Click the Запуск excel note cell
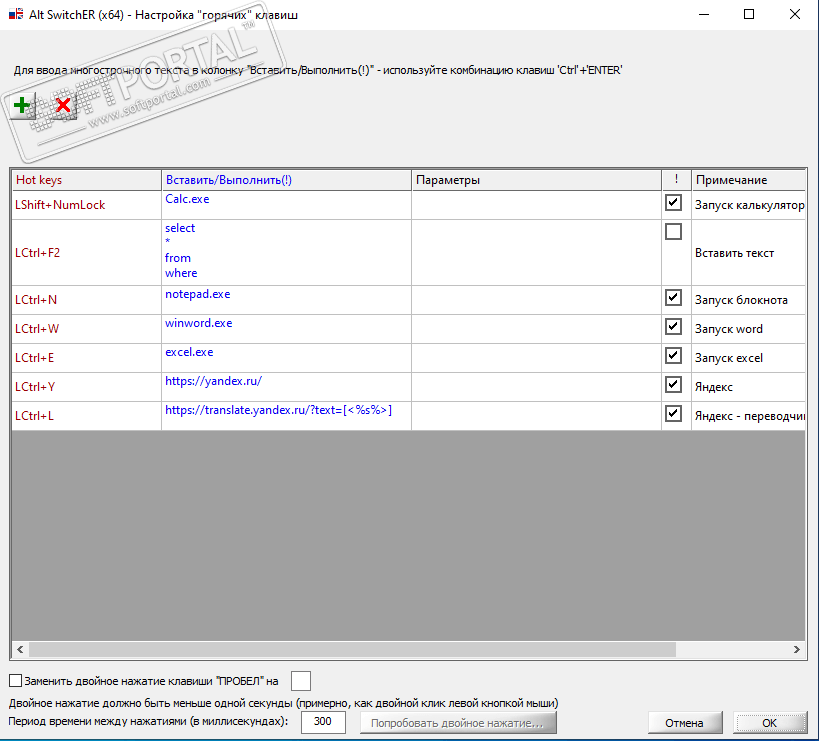Screen dimensions: 819x741 (748, 358)
